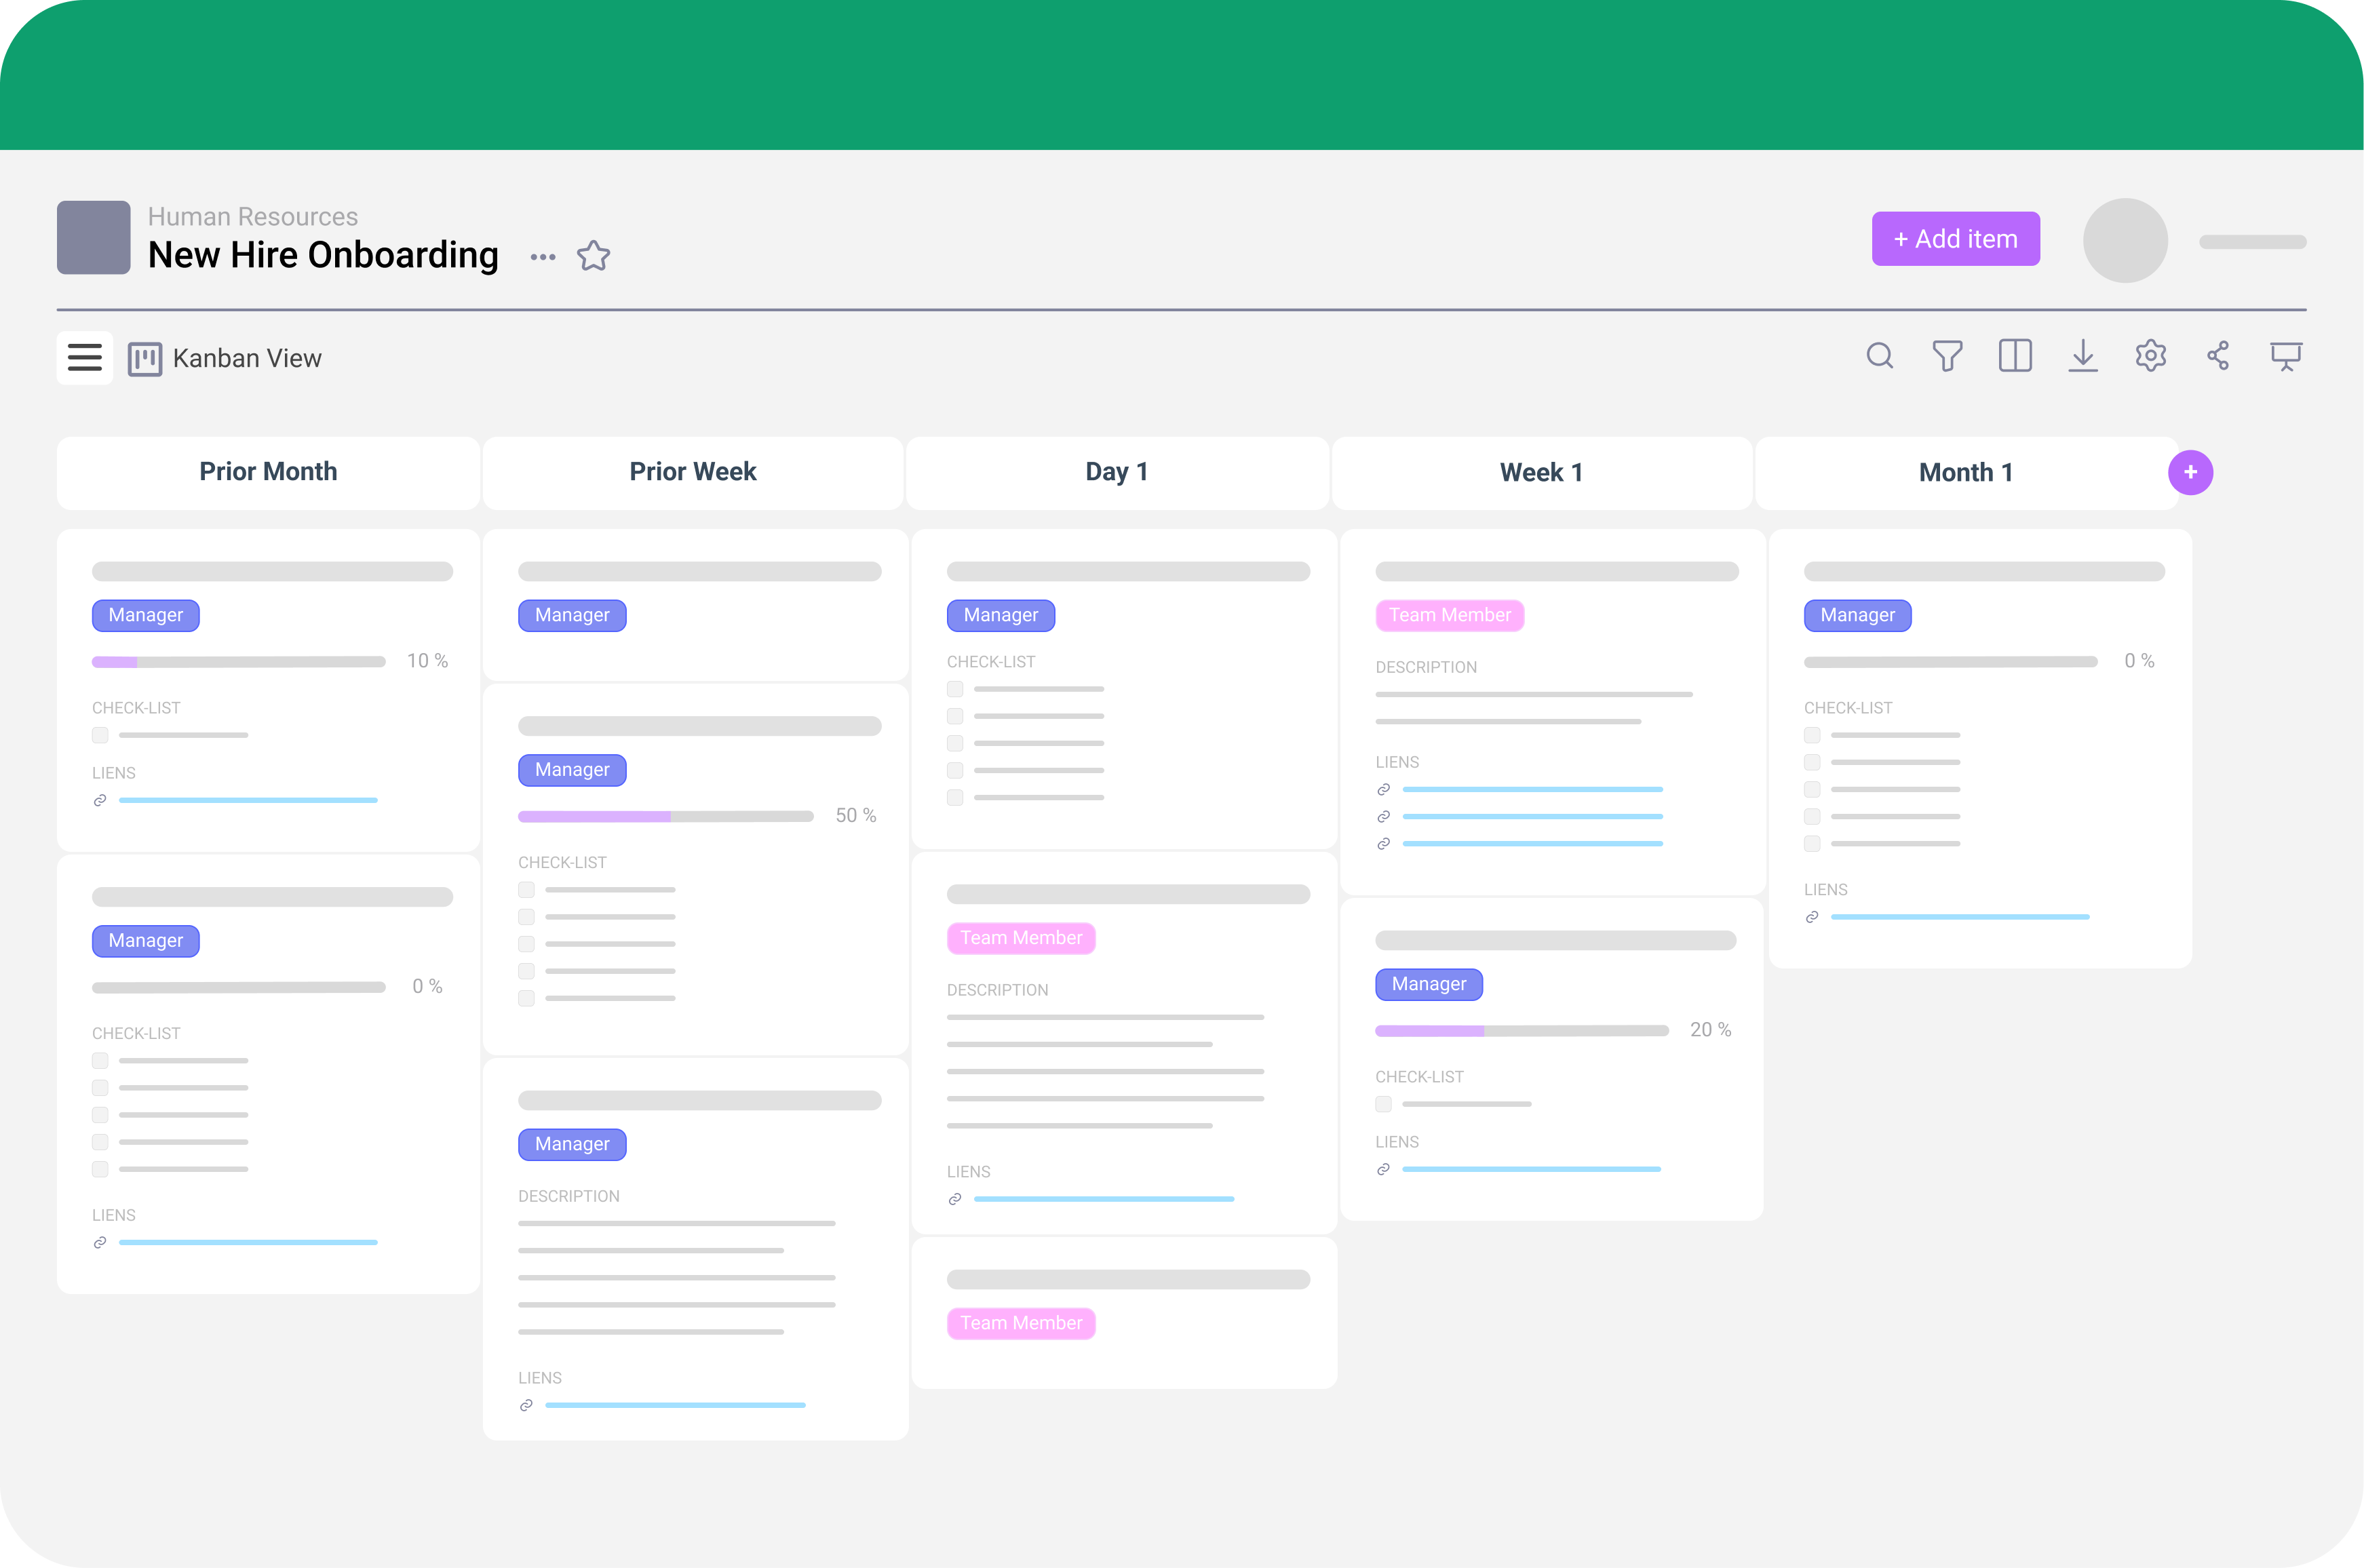
Task: Click the + Add item button
Action: click(x=1955, y=239)
